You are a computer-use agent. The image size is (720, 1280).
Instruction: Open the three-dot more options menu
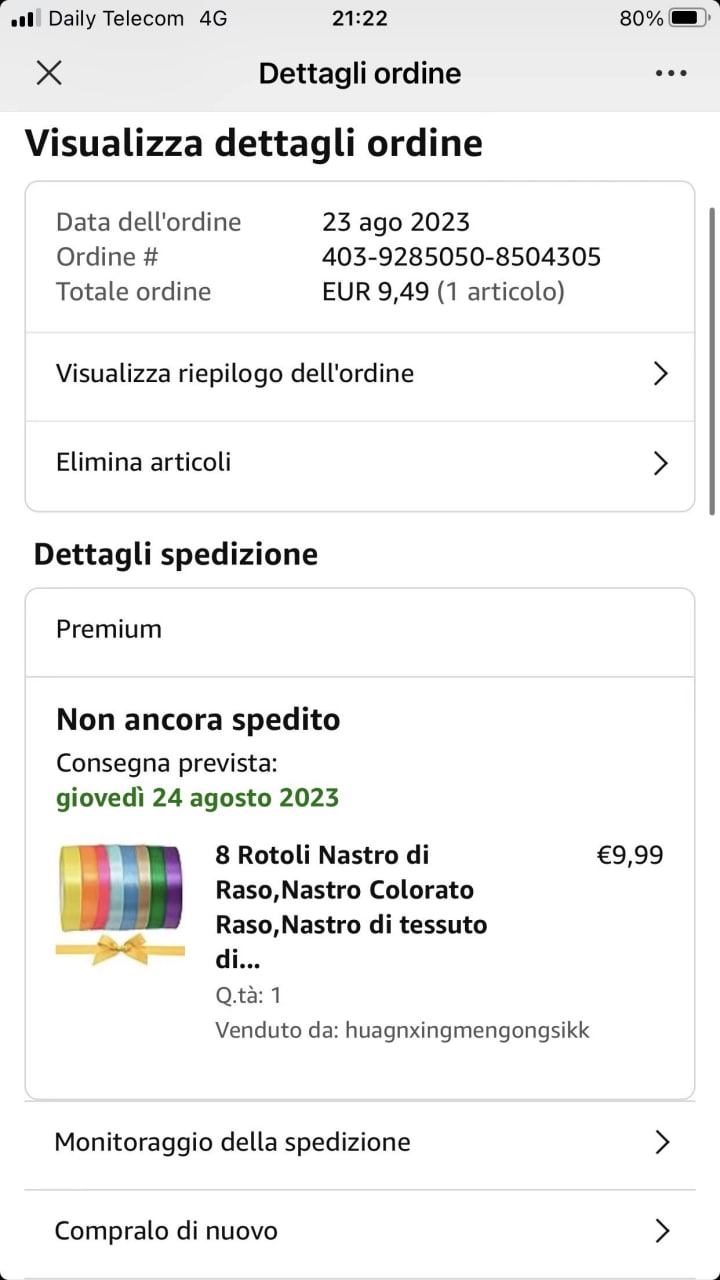point(671,73)
